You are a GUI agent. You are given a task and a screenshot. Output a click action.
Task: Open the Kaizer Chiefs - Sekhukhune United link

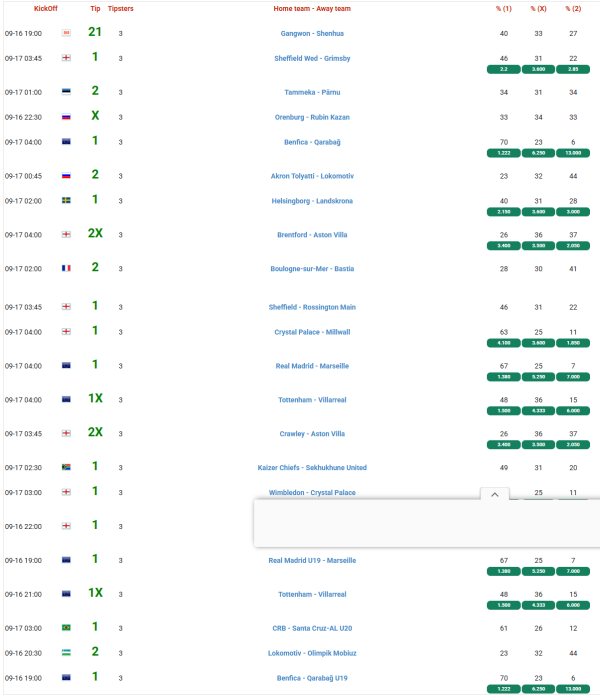312,467
